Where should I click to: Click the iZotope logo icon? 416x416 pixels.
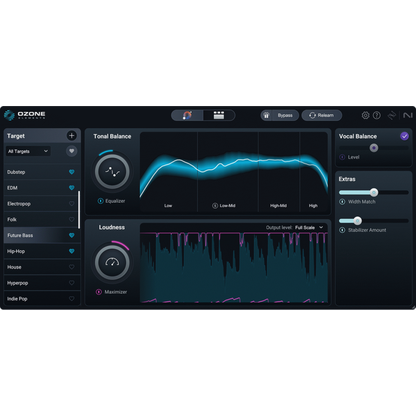(x=392, y=115)
